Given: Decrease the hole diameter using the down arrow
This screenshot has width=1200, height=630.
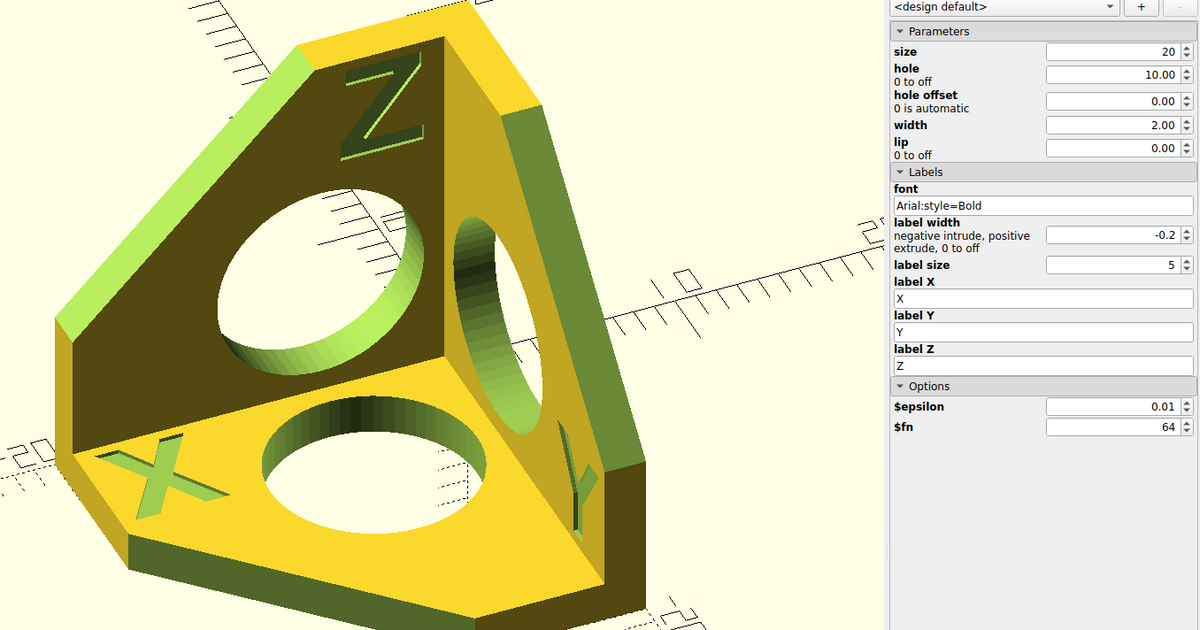Looking at the screenshot, I should pos(1186,78).
